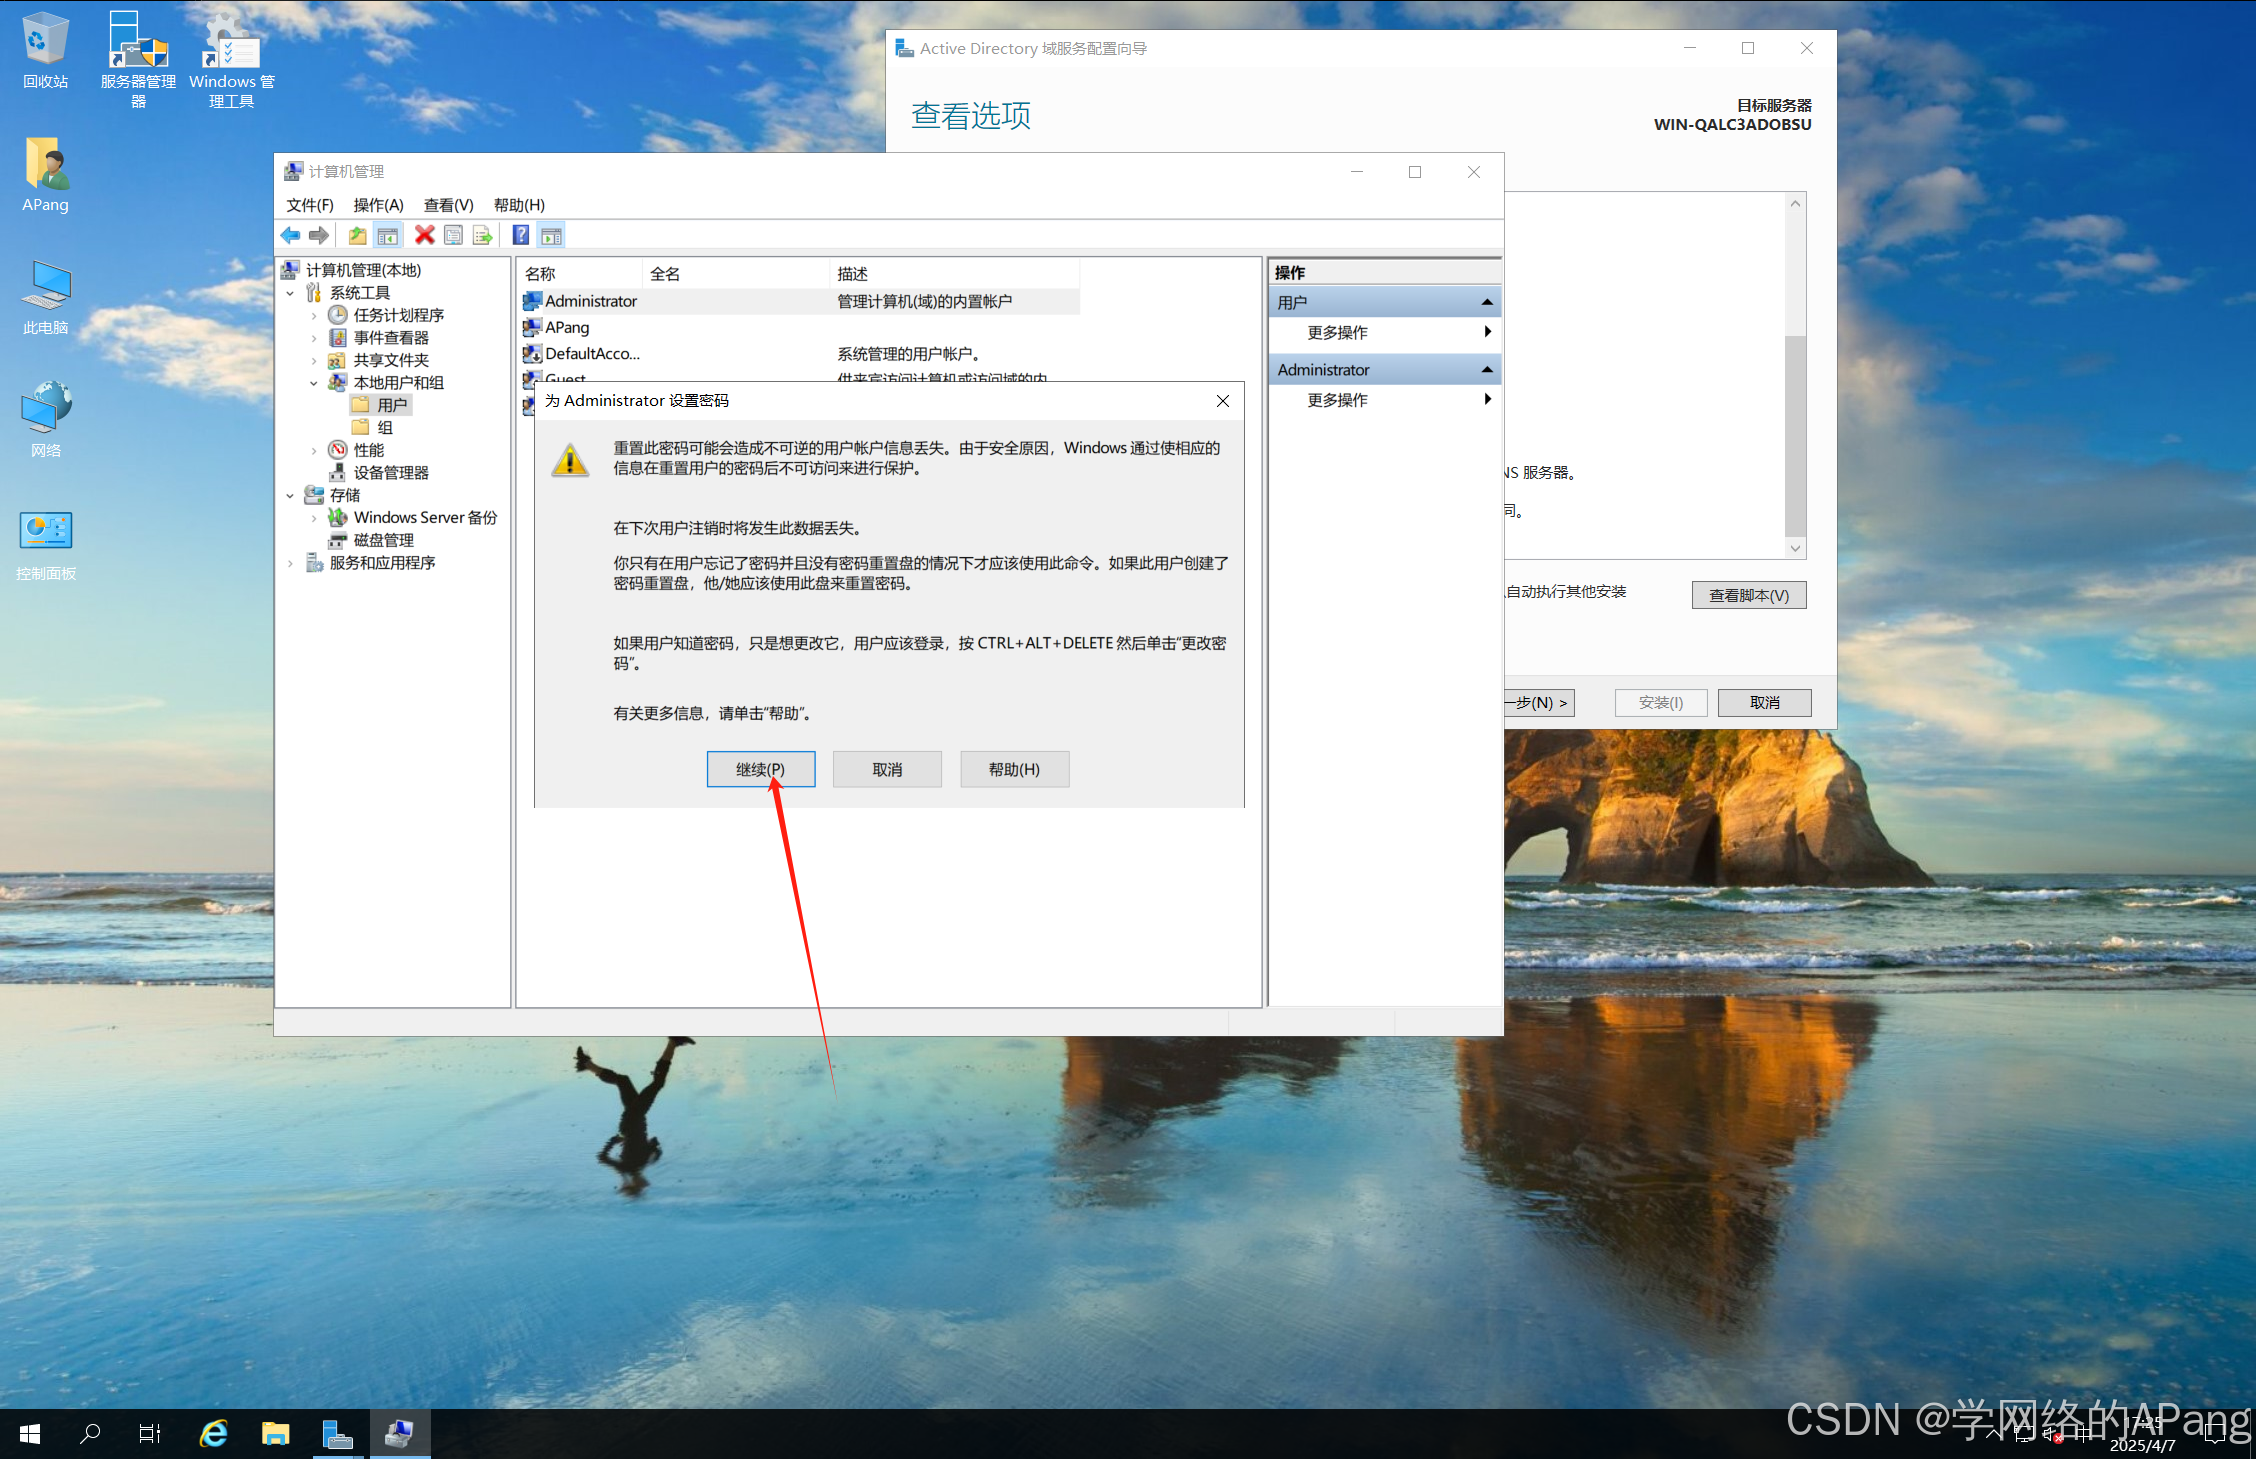Open the 操作(A) menu
The height and width of the screenshot is (1459, 2256).
point(378,205)
